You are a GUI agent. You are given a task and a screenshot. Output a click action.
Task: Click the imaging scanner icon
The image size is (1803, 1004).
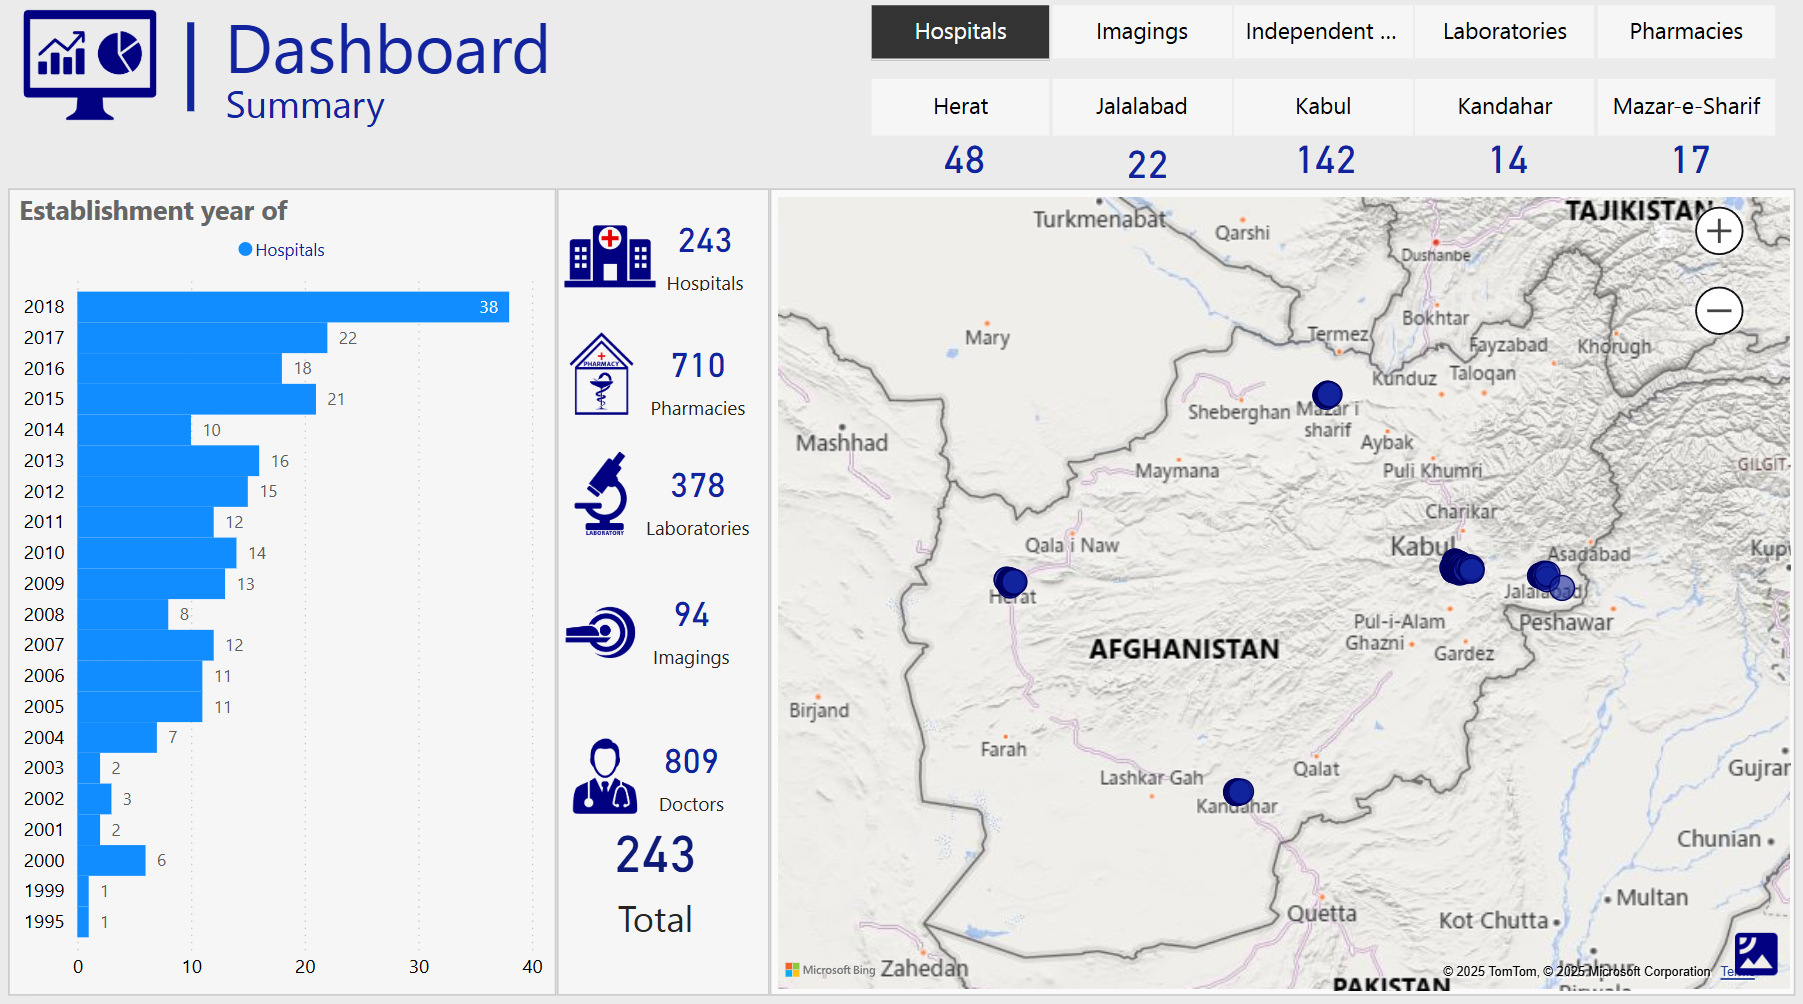(x=601, y=632)
